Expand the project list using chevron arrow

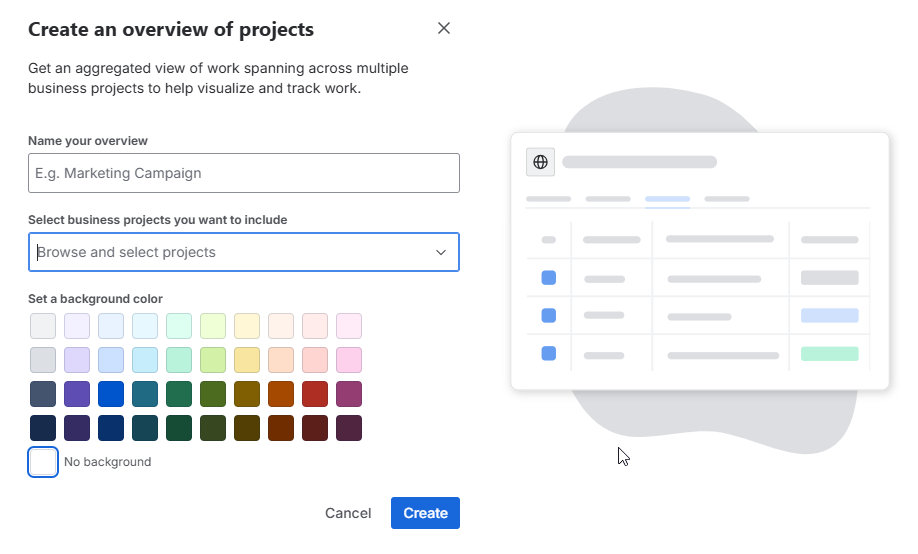pos(441,252)
